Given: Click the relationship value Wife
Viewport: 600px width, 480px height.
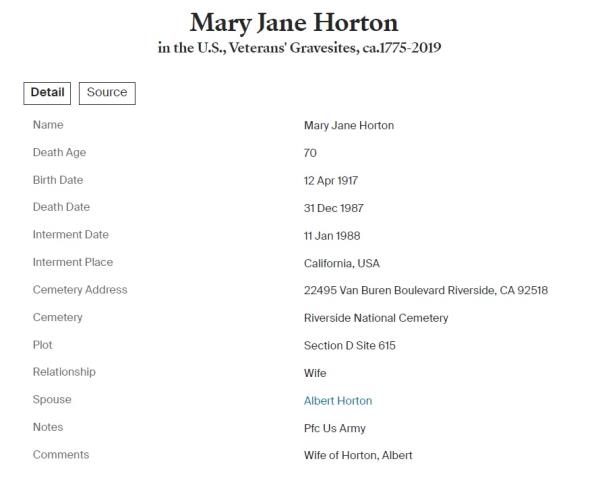Looking at the screenshot, I should coord(315,373).
